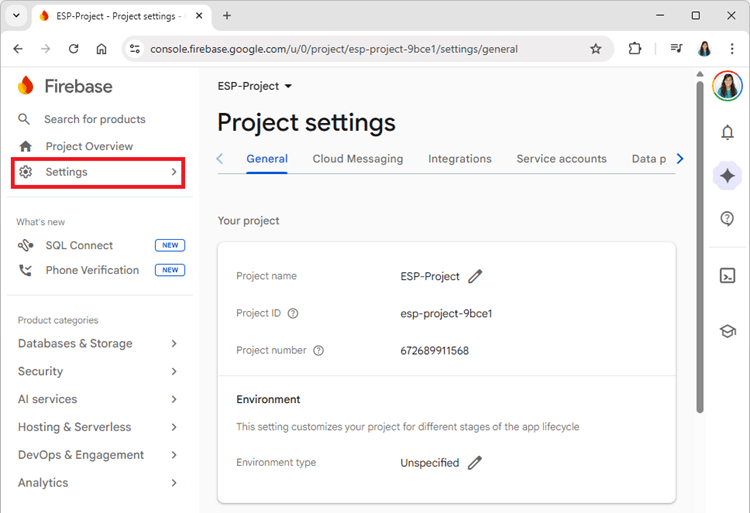Click the Project settings page heading
This screenshot has width=750, height=513.
click(x=307, y=122)
